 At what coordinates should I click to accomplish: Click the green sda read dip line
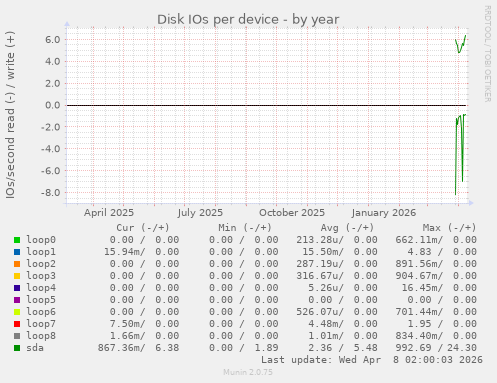460,154
